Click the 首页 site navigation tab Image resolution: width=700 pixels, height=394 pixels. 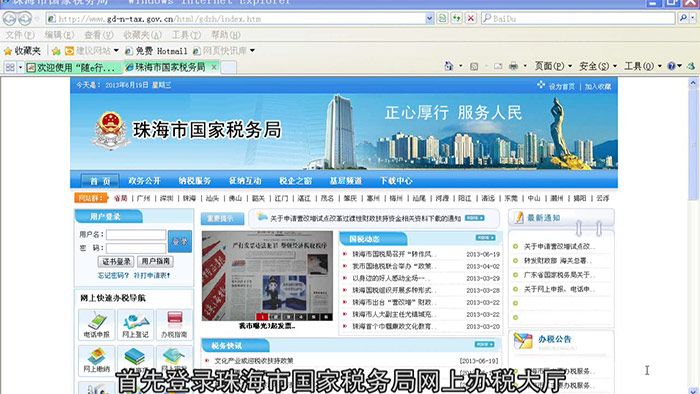coord(100,181)
